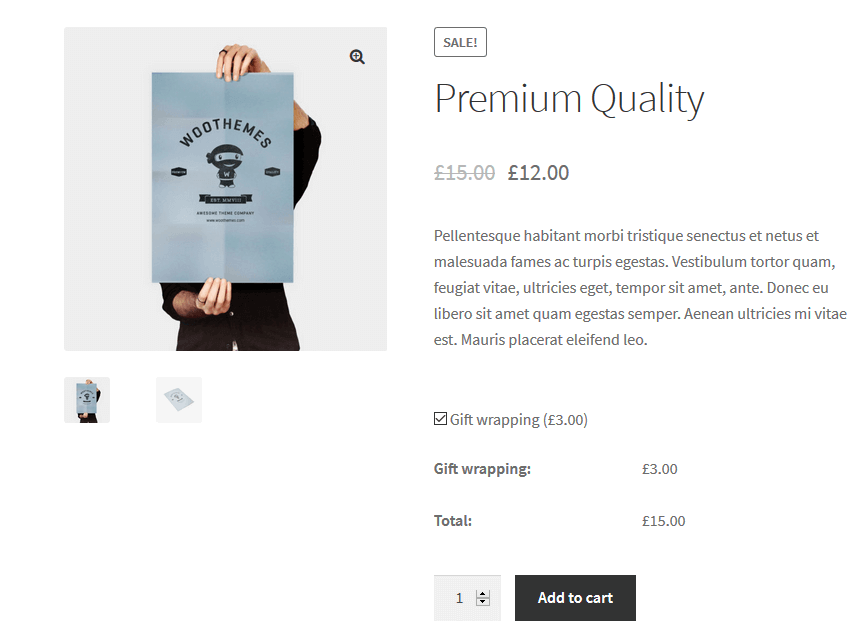
Task: Toggle the Gift wrapping checkbox
Action: (x=440, y=419)
